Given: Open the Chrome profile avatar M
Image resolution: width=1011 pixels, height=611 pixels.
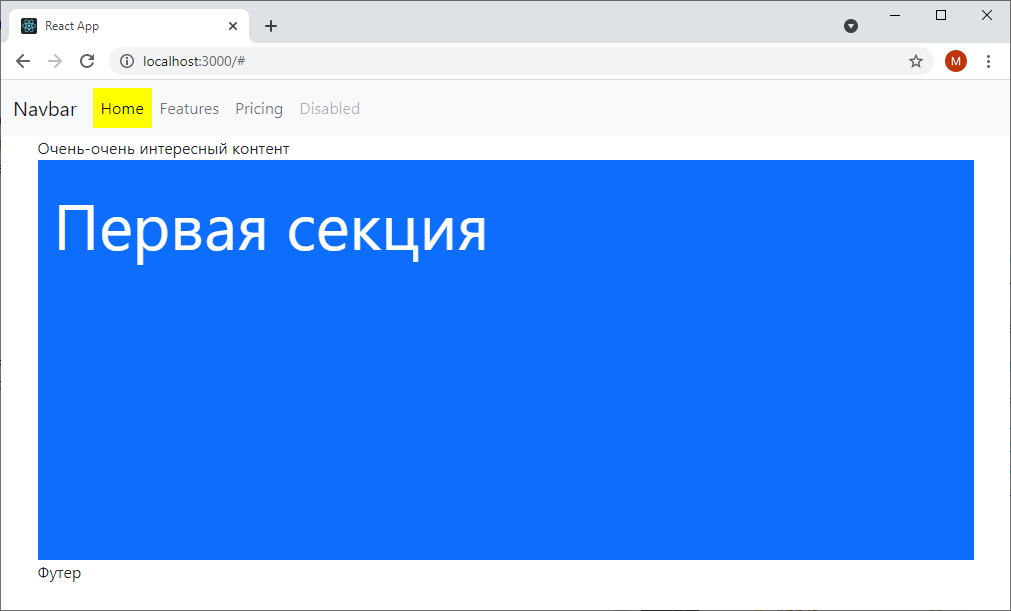Looking at the screenshot, I should (x=955, y=61).
